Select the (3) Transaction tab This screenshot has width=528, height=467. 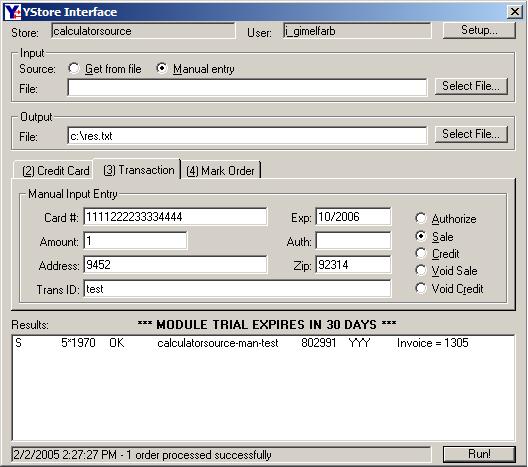coord(139,170)
